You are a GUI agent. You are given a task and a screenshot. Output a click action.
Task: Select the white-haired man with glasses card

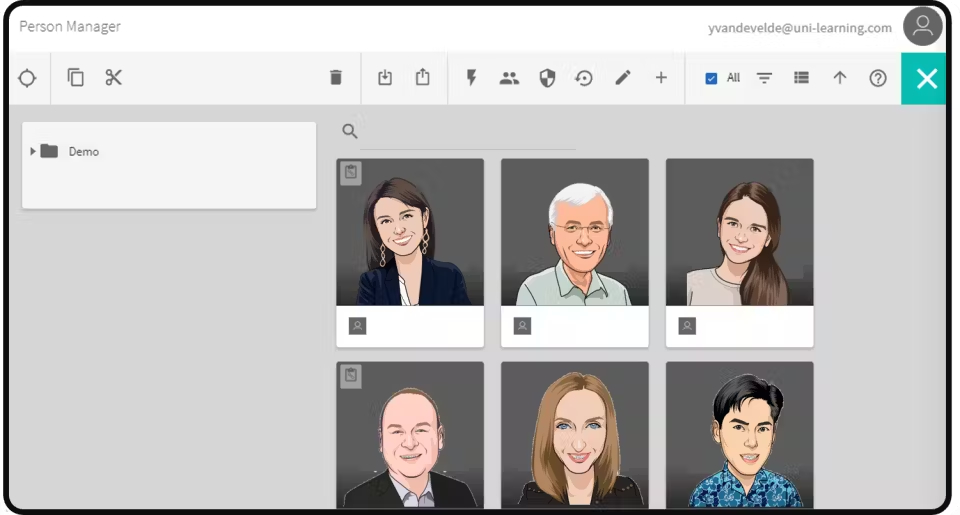pyautogui.click(x=574, y=253)
